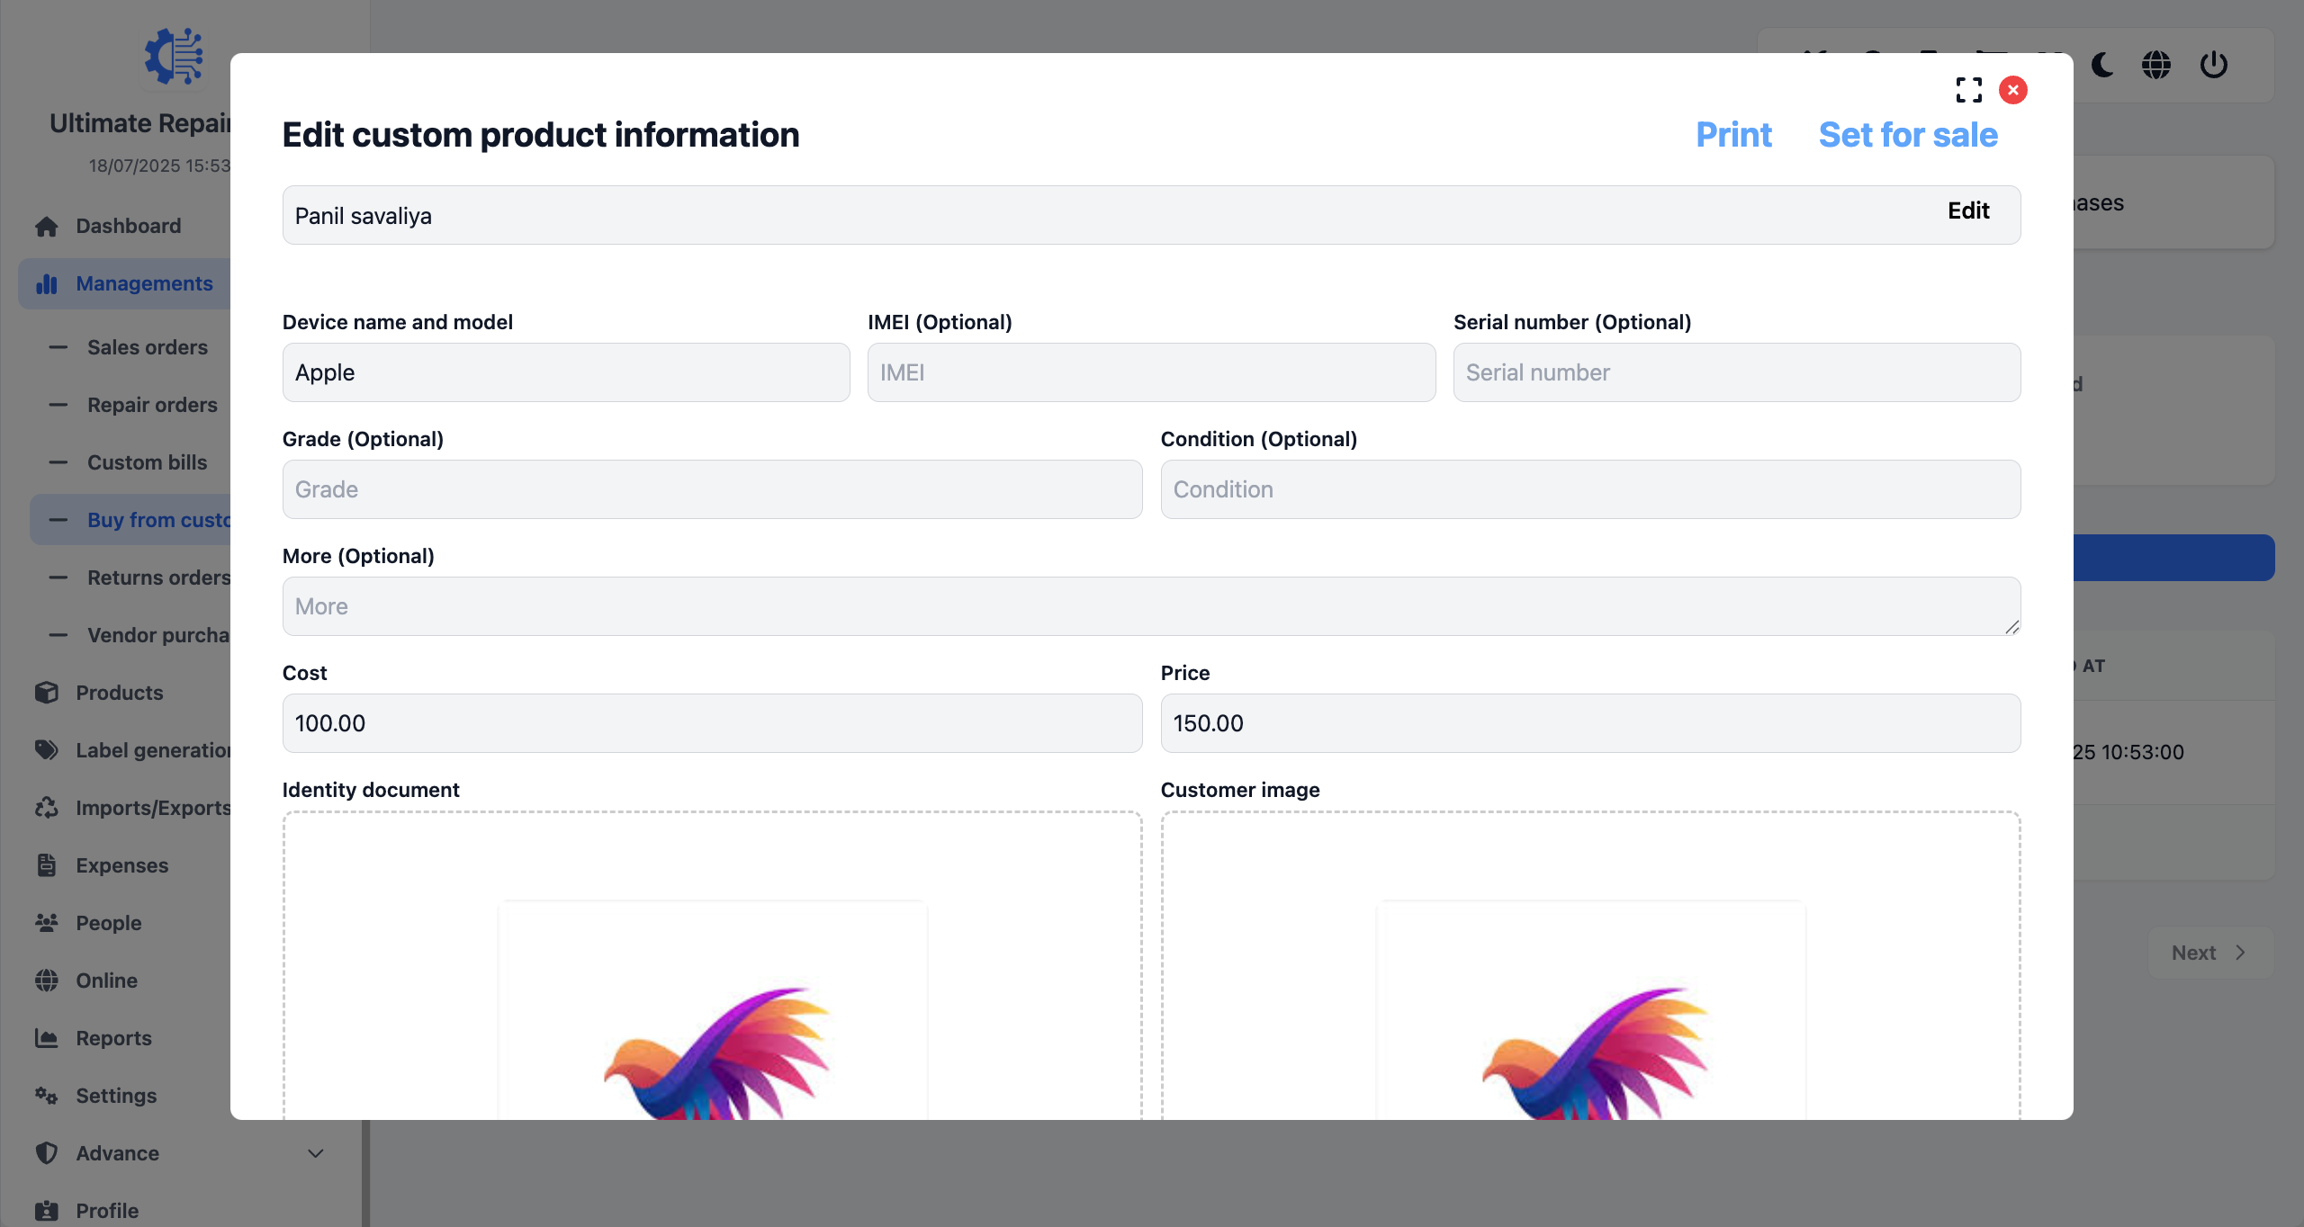The image size is (2304, 1227).
Task: Open Sales orders submenu item
Action: [x=147, y=347]
